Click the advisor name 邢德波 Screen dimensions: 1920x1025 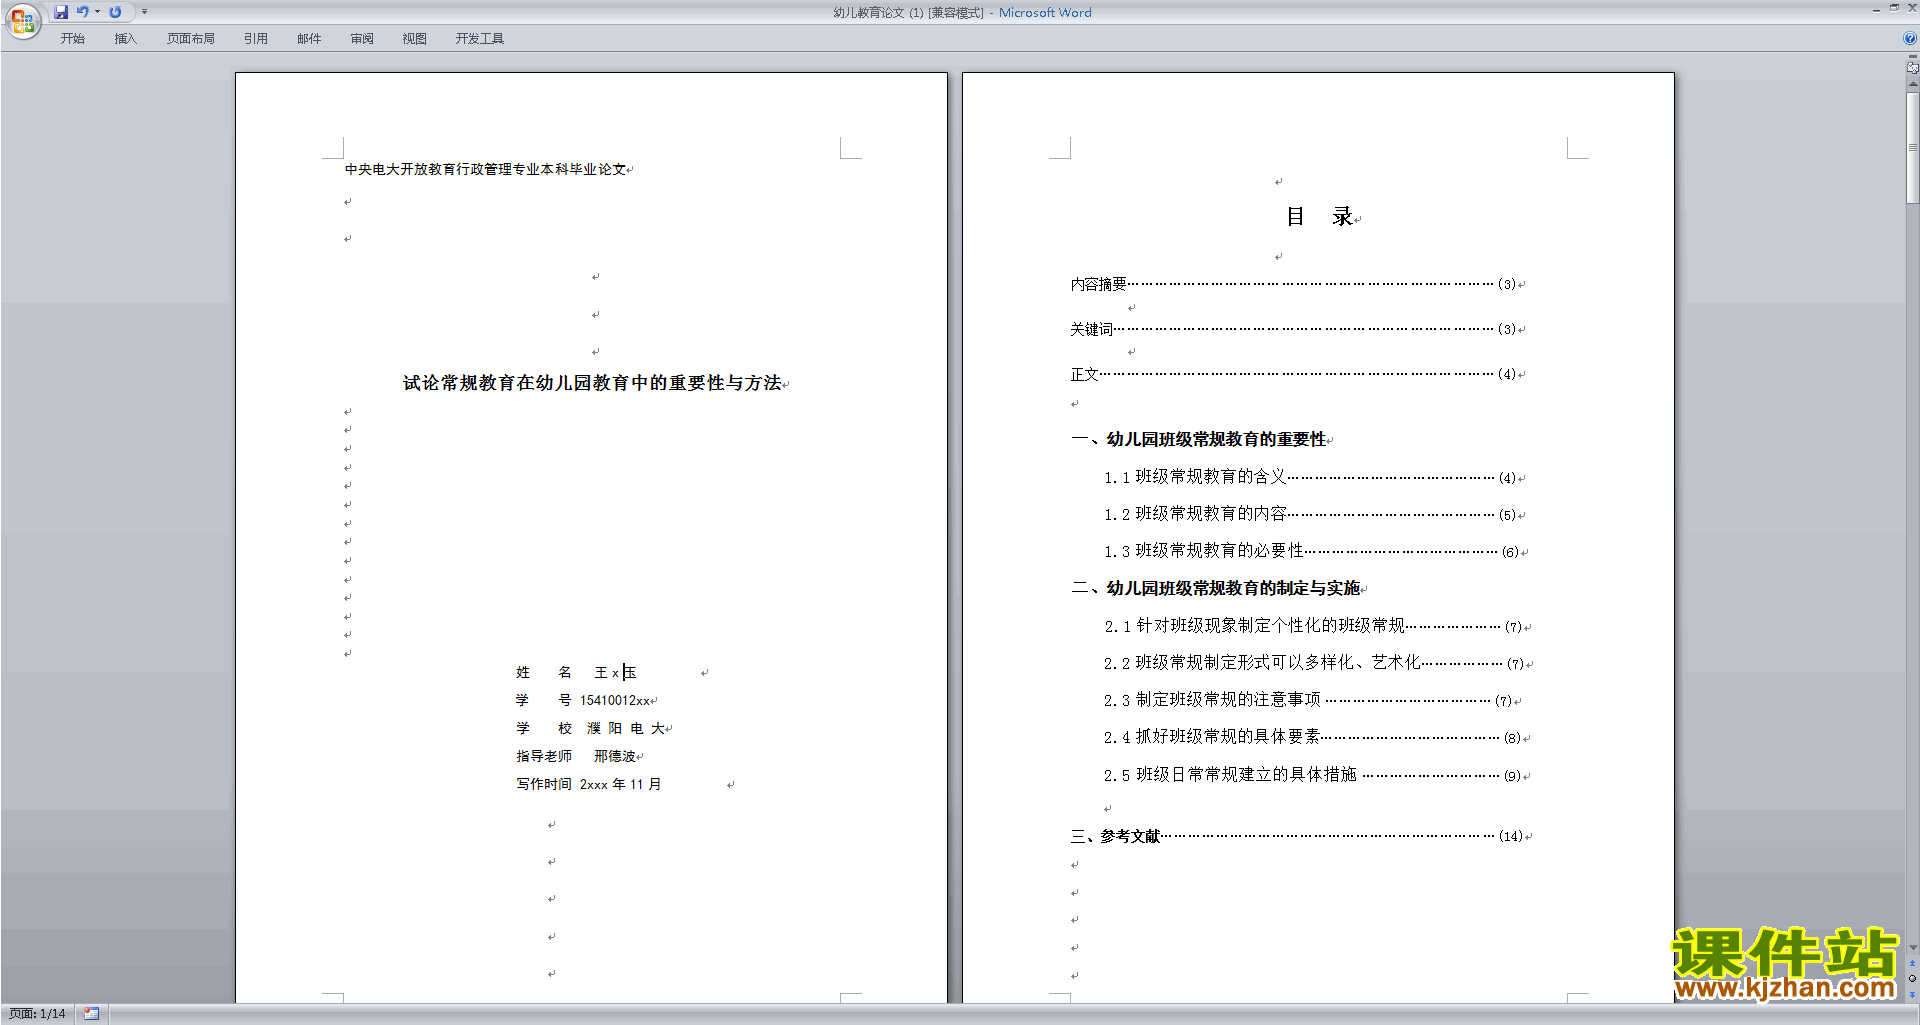(x=615, y=757)
